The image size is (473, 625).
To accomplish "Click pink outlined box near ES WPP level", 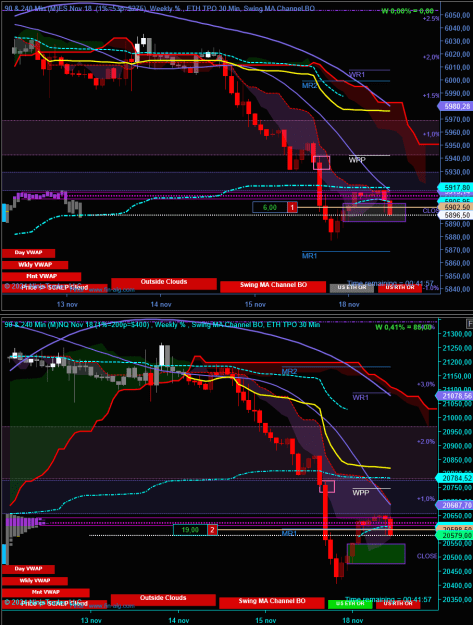I will (x=322, y=163).
